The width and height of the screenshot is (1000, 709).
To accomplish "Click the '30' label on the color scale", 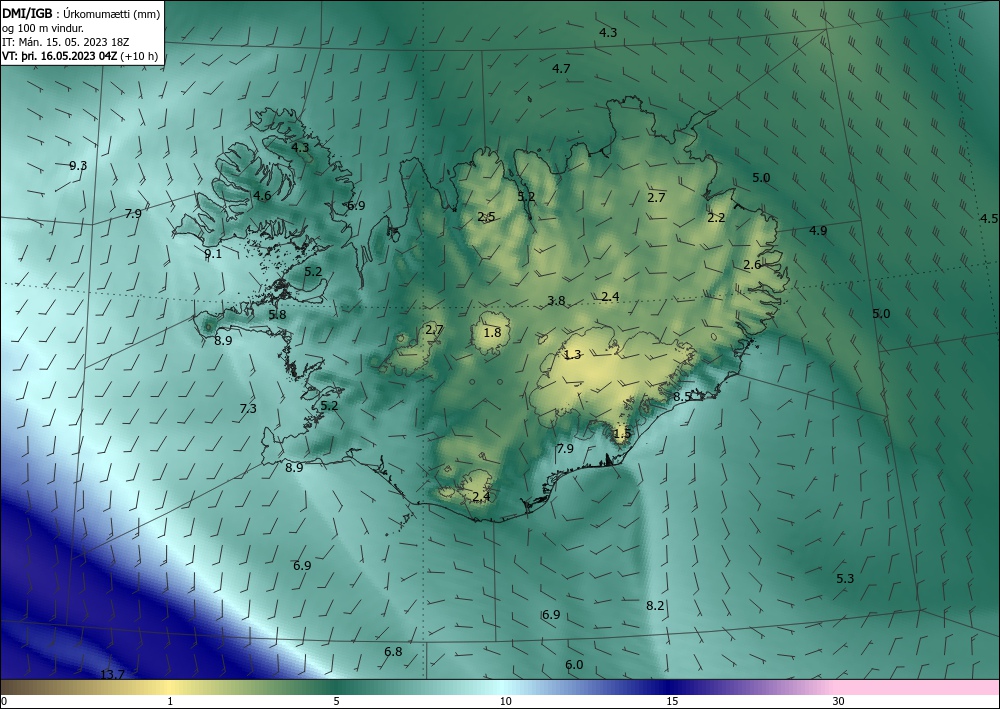I will tap(838, 702).
